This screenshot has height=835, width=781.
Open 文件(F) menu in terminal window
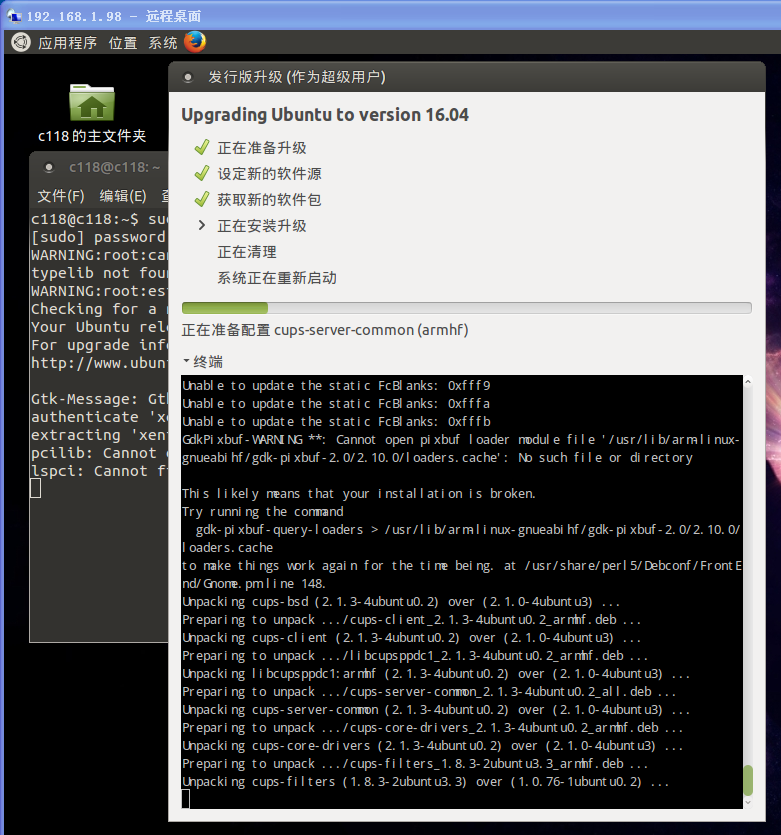coord(61,196)
